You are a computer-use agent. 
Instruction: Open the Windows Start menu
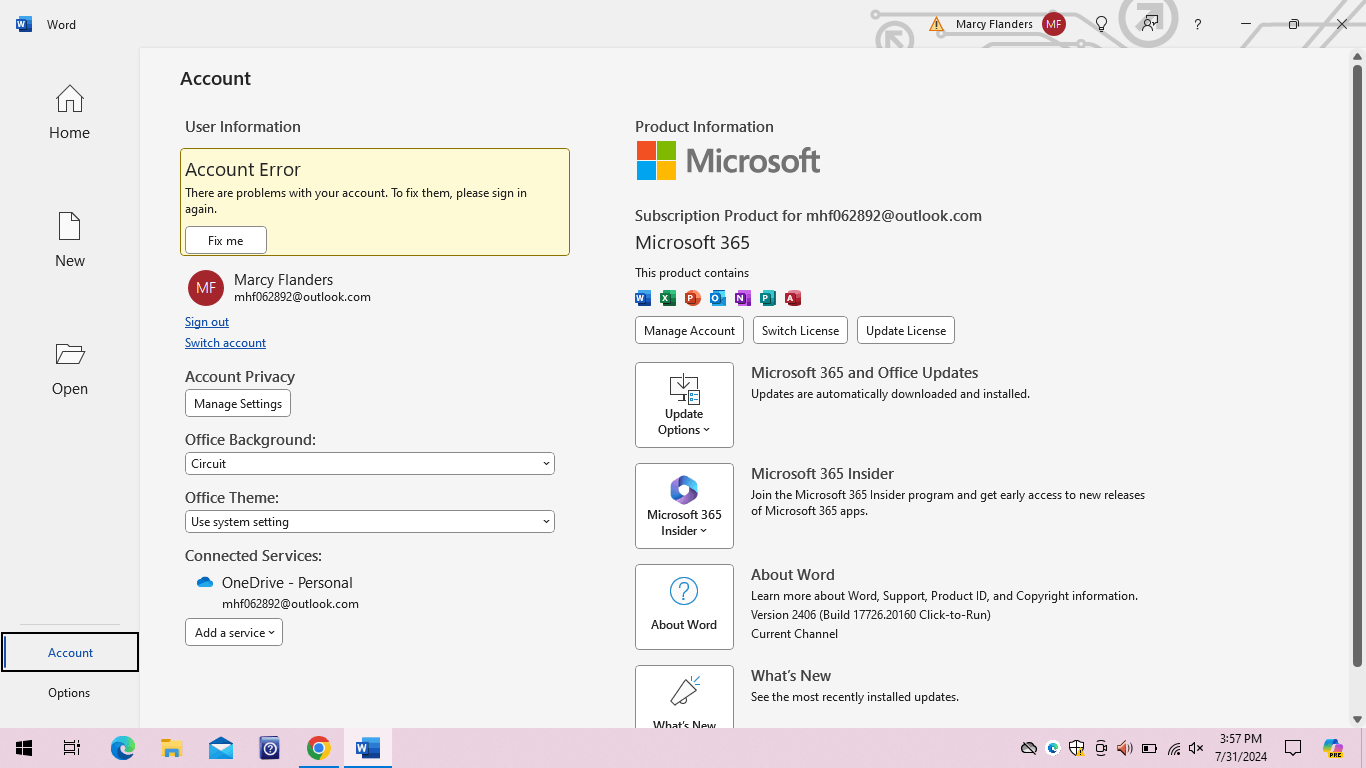[24, 748]
